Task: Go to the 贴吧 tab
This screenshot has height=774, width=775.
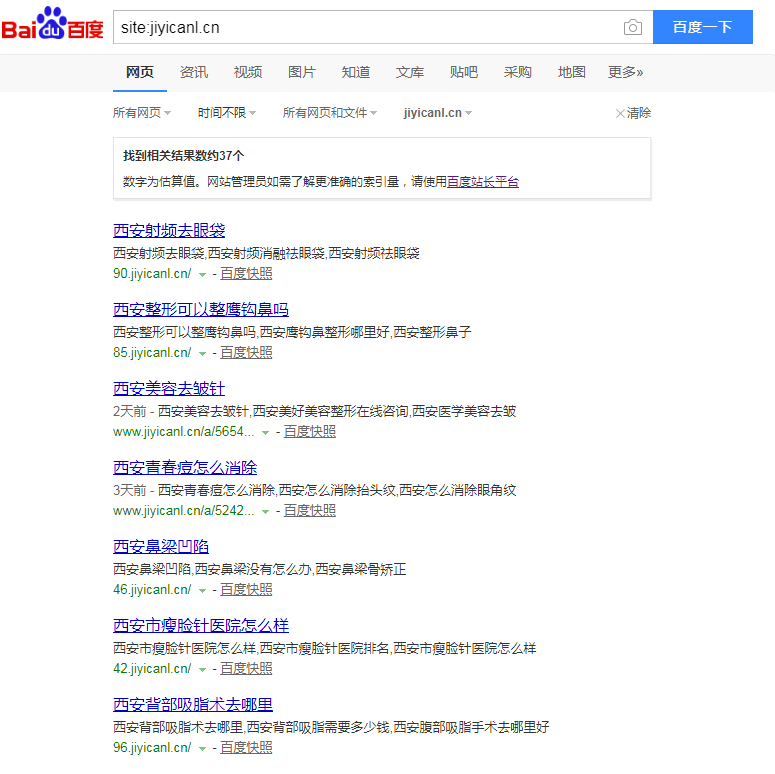Action: tap(464, 72)
